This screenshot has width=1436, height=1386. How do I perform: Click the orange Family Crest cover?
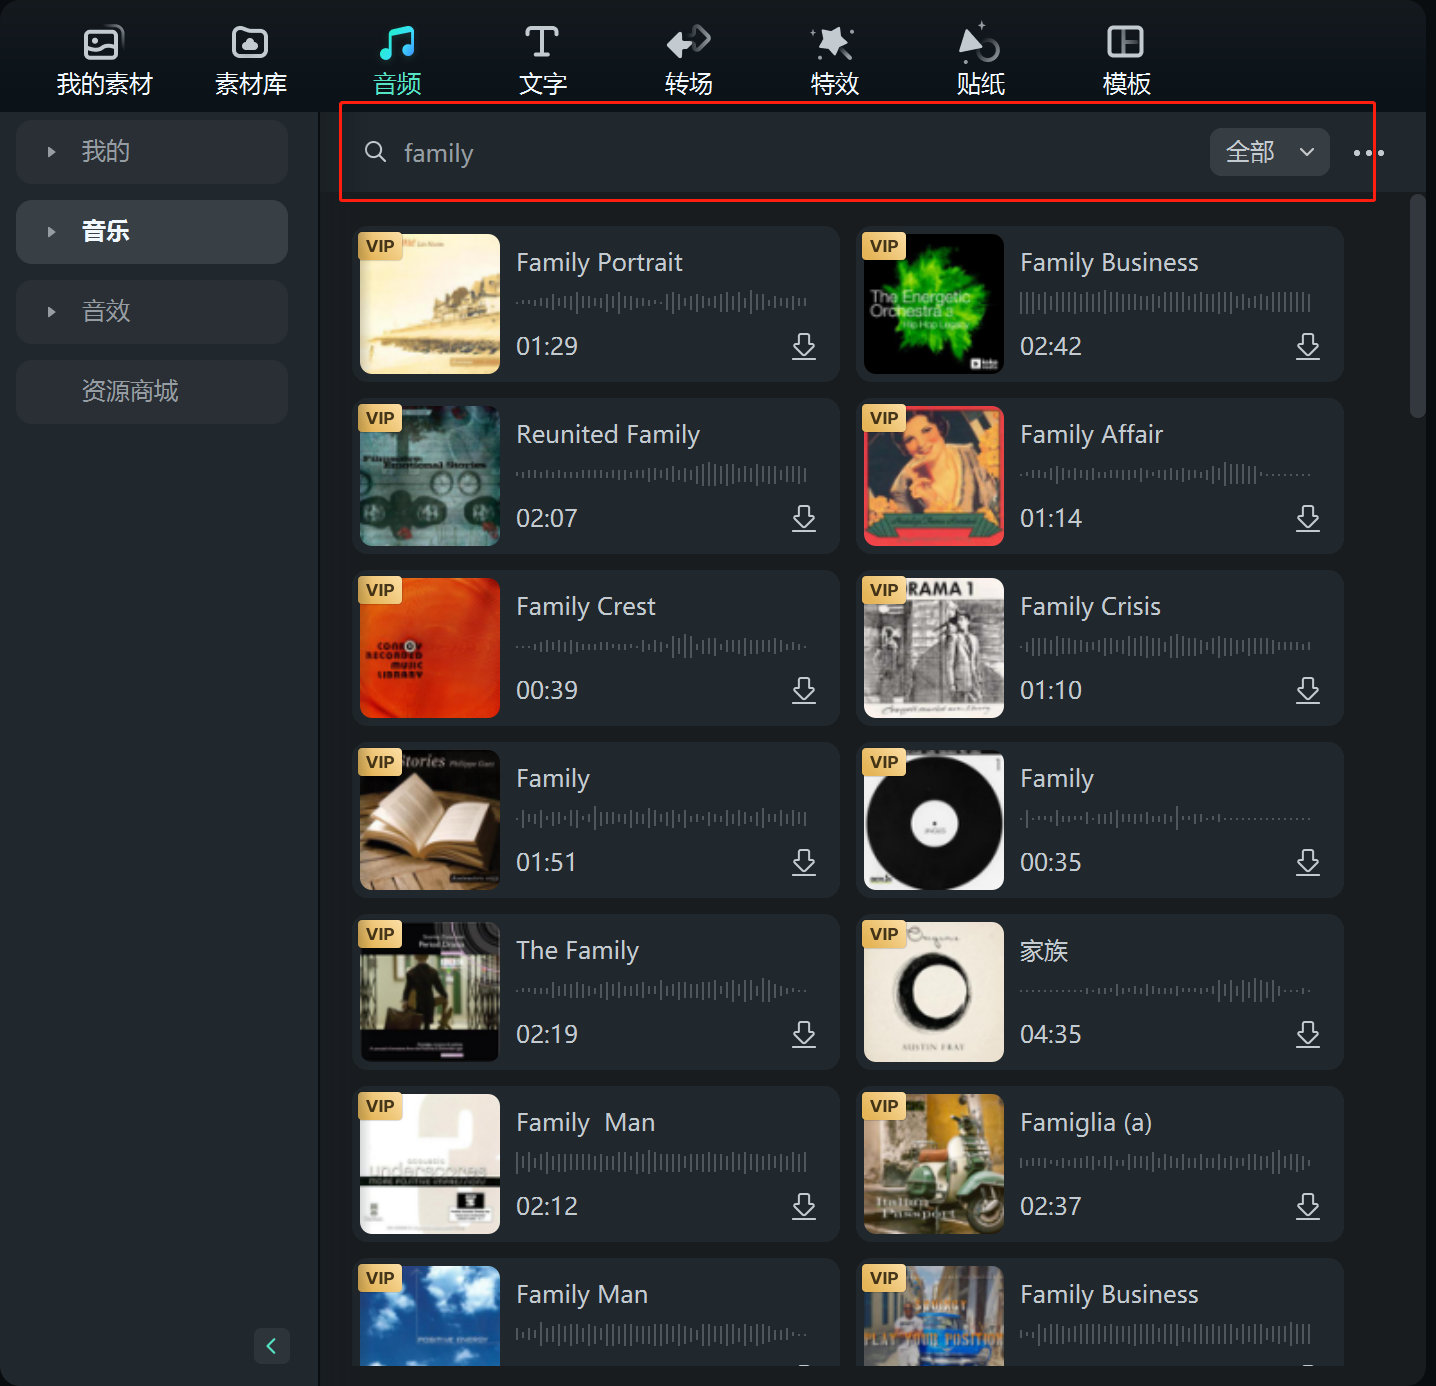click(430, 648)
